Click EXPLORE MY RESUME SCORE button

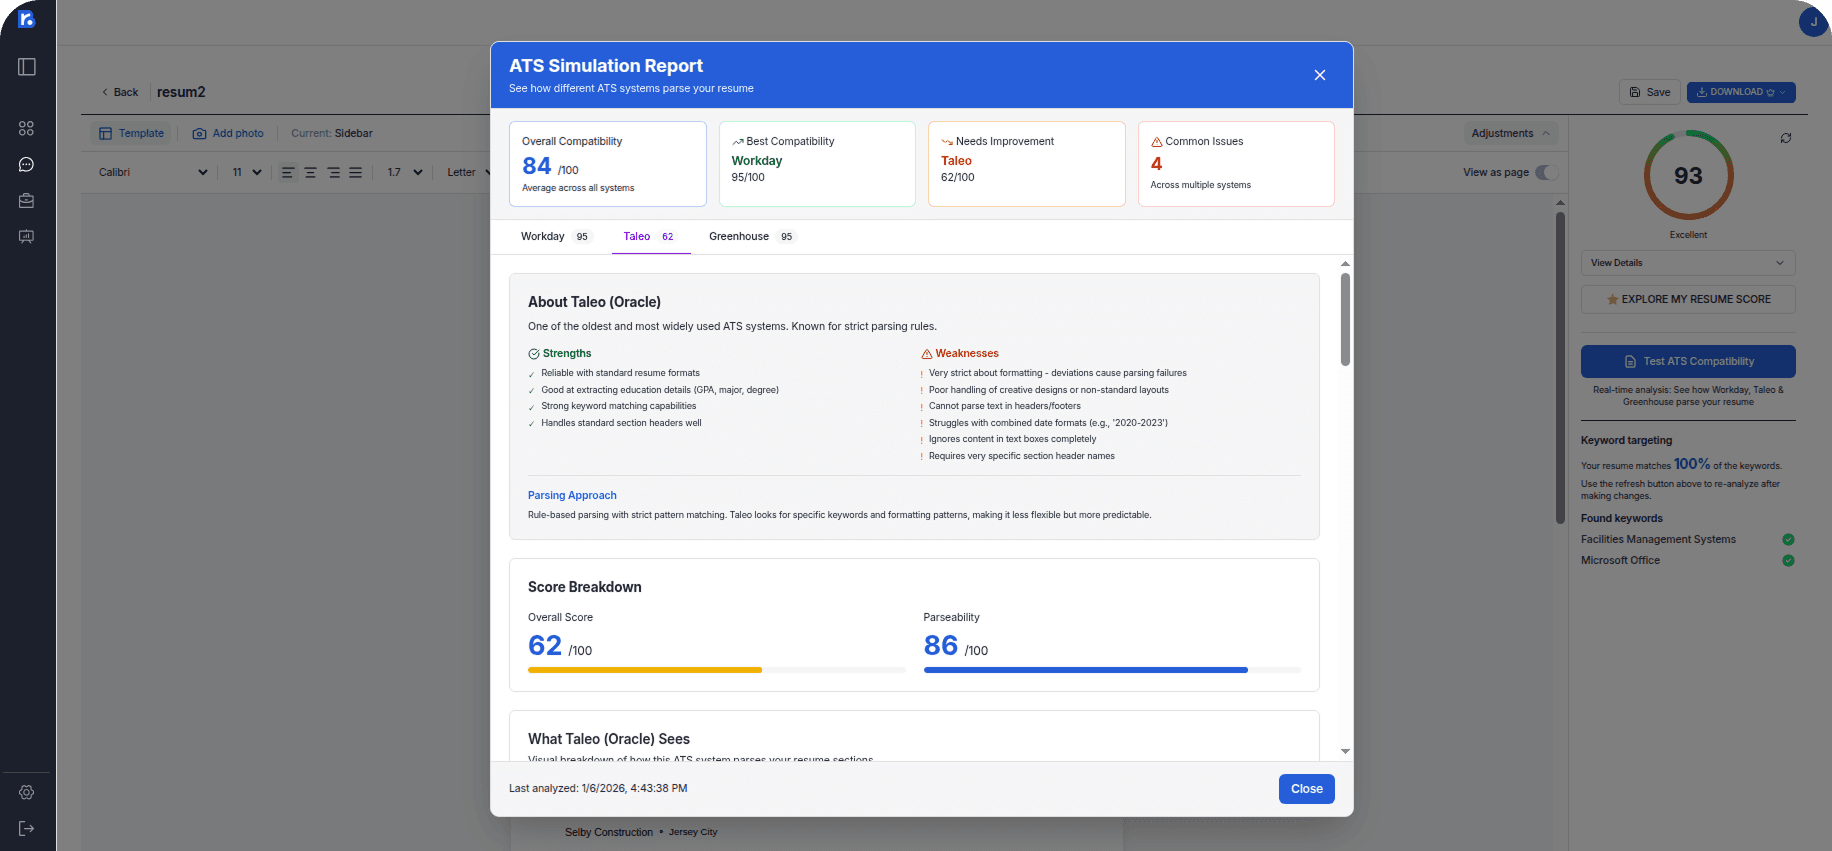pyautogui.click(x=1688, y=299)
